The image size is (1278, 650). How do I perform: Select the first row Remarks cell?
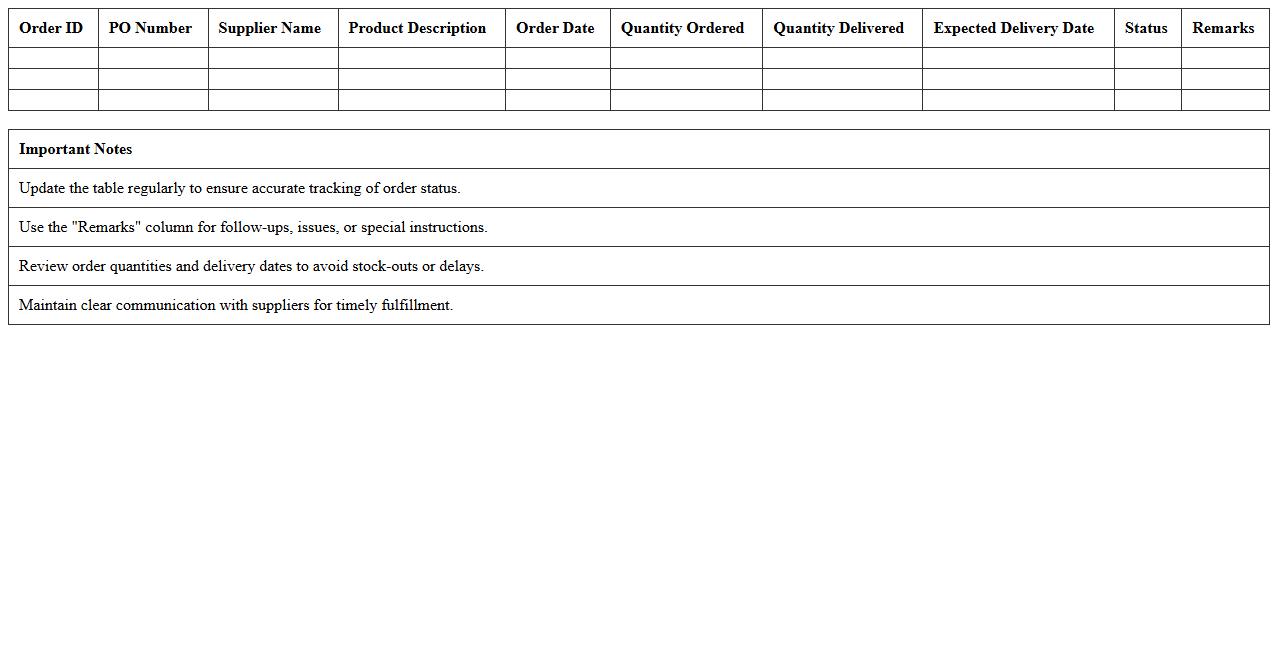pyautogui.click(x=1223, y=57)
